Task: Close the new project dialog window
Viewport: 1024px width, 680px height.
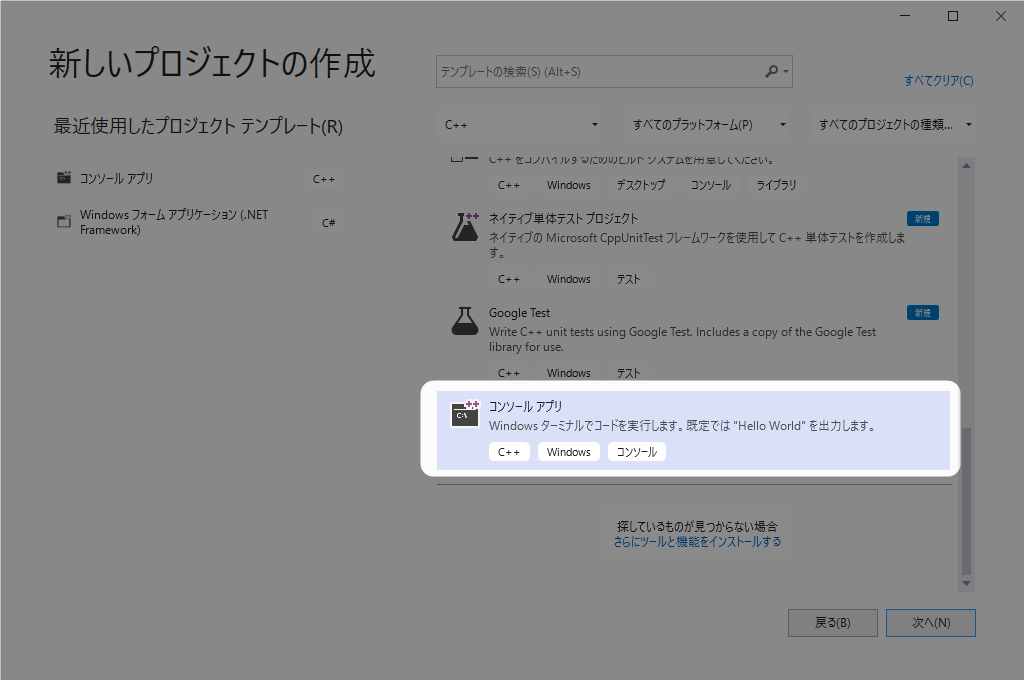Action: (1000, 16)
